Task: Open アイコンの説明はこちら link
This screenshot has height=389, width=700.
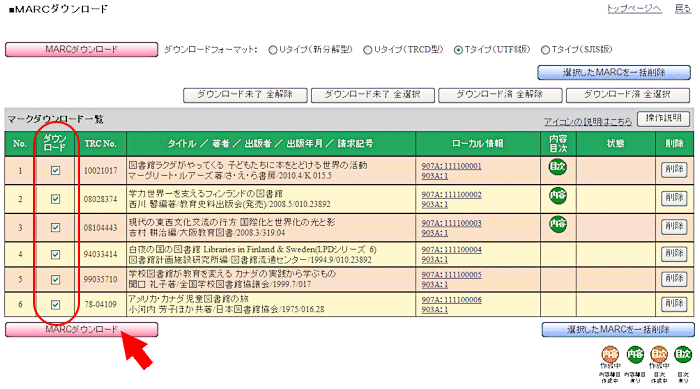Action: [x=588, y=121]
